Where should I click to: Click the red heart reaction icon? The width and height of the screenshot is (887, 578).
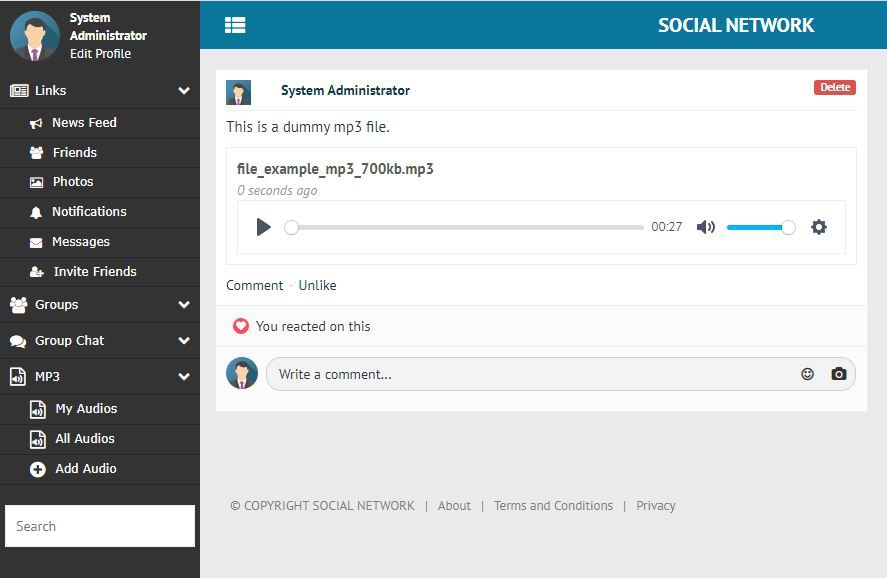240,326
